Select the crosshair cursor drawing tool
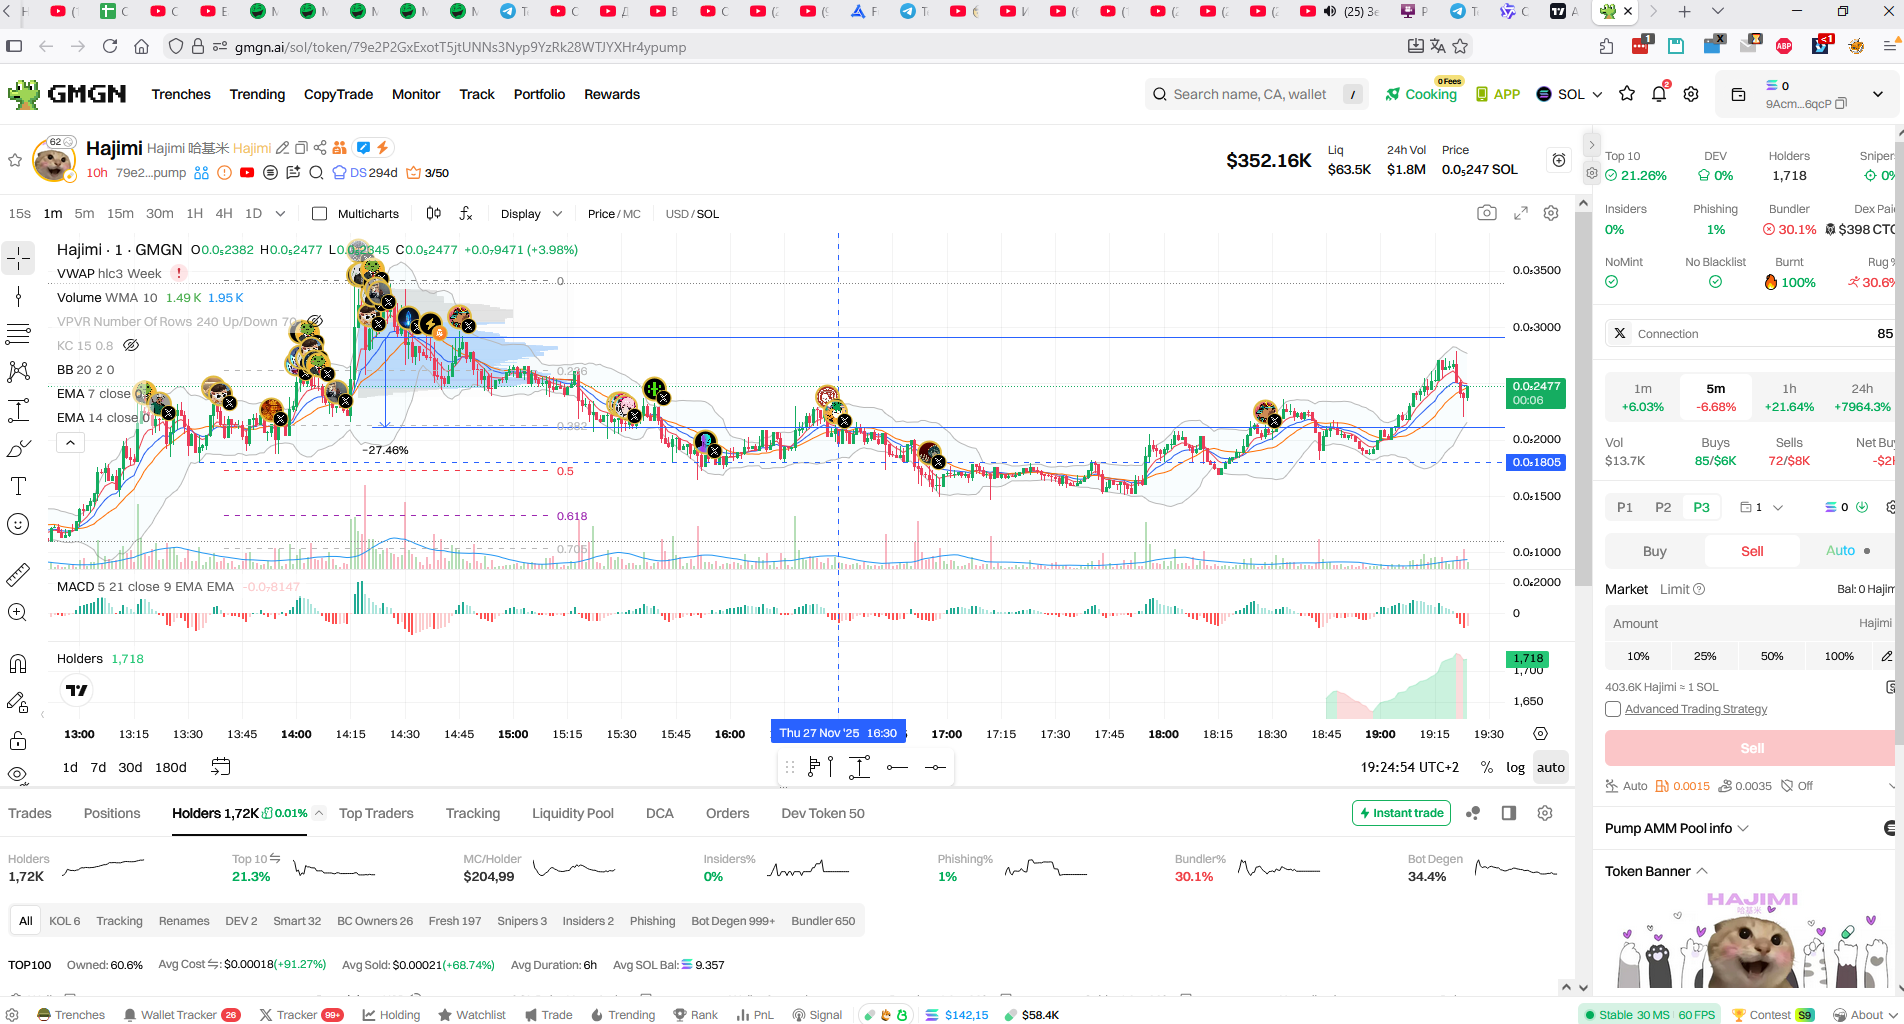 pyautogui.click(x=18, y=258)
